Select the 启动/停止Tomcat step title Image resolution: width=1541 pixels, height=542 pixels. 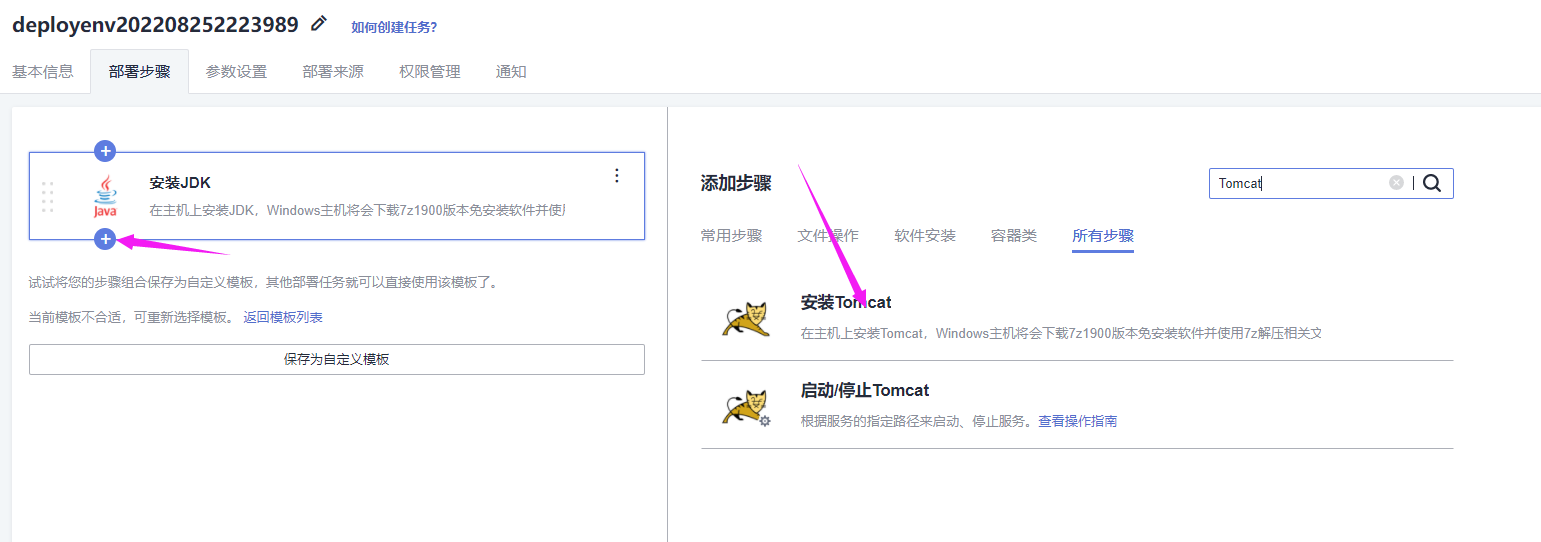coord(865,390)
